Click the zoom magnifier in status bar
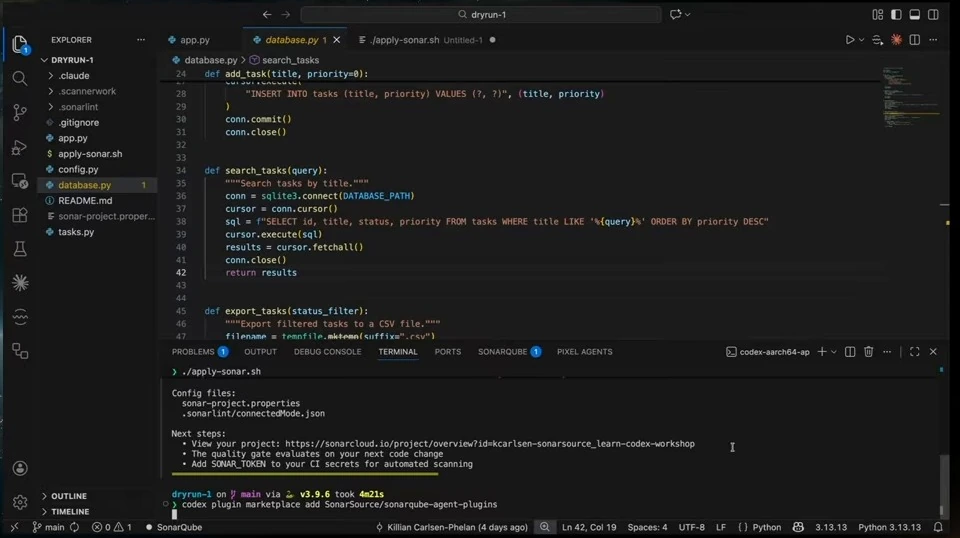The image size is (960, 538). point(544,527)
